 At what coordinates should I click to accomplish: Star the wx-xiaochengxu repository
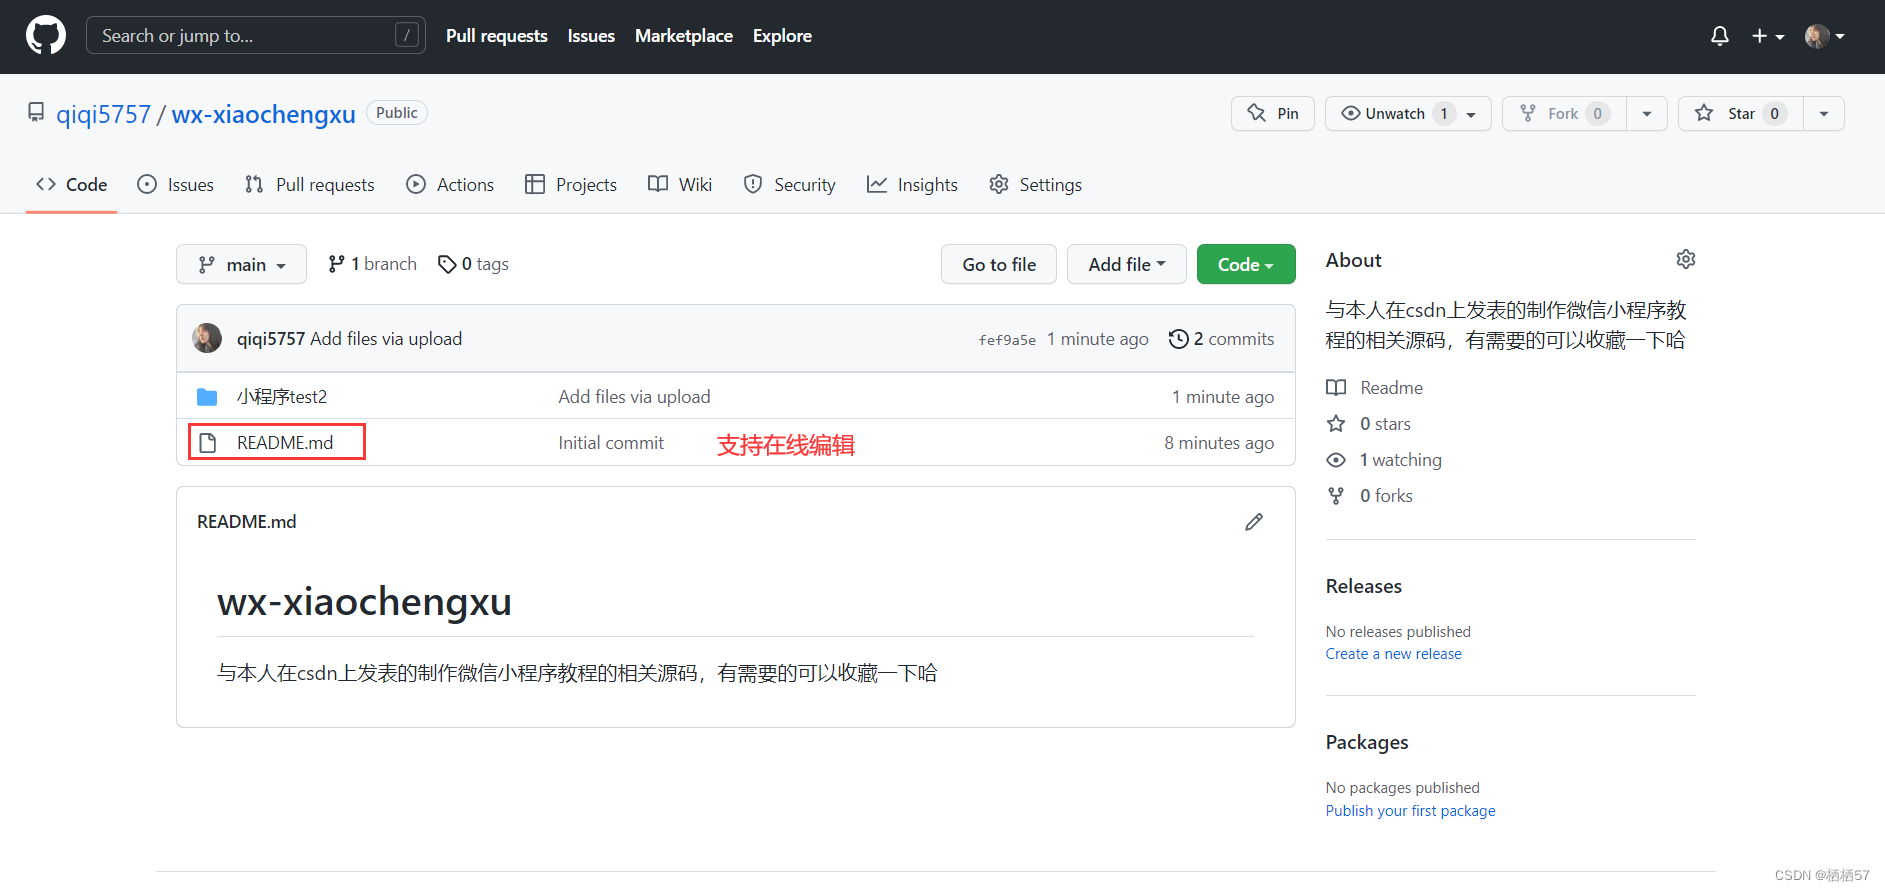pos(1740,114)
